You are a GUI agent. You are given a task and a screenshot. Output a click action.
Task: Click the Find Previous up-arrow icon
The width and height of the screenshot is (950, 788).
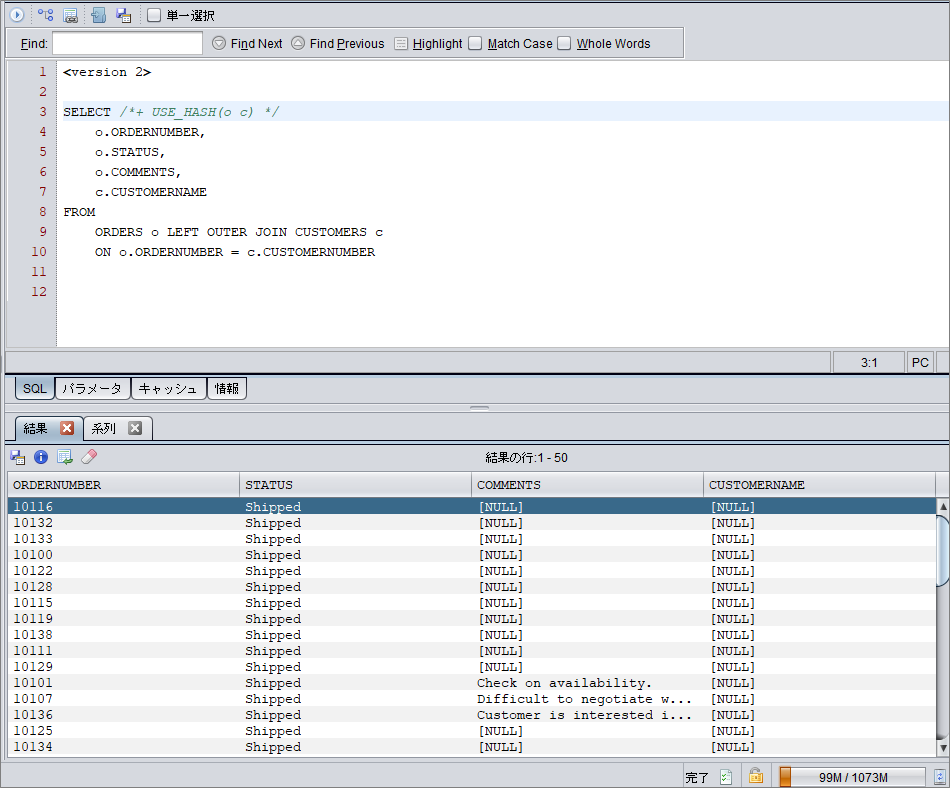pos(297,44)
